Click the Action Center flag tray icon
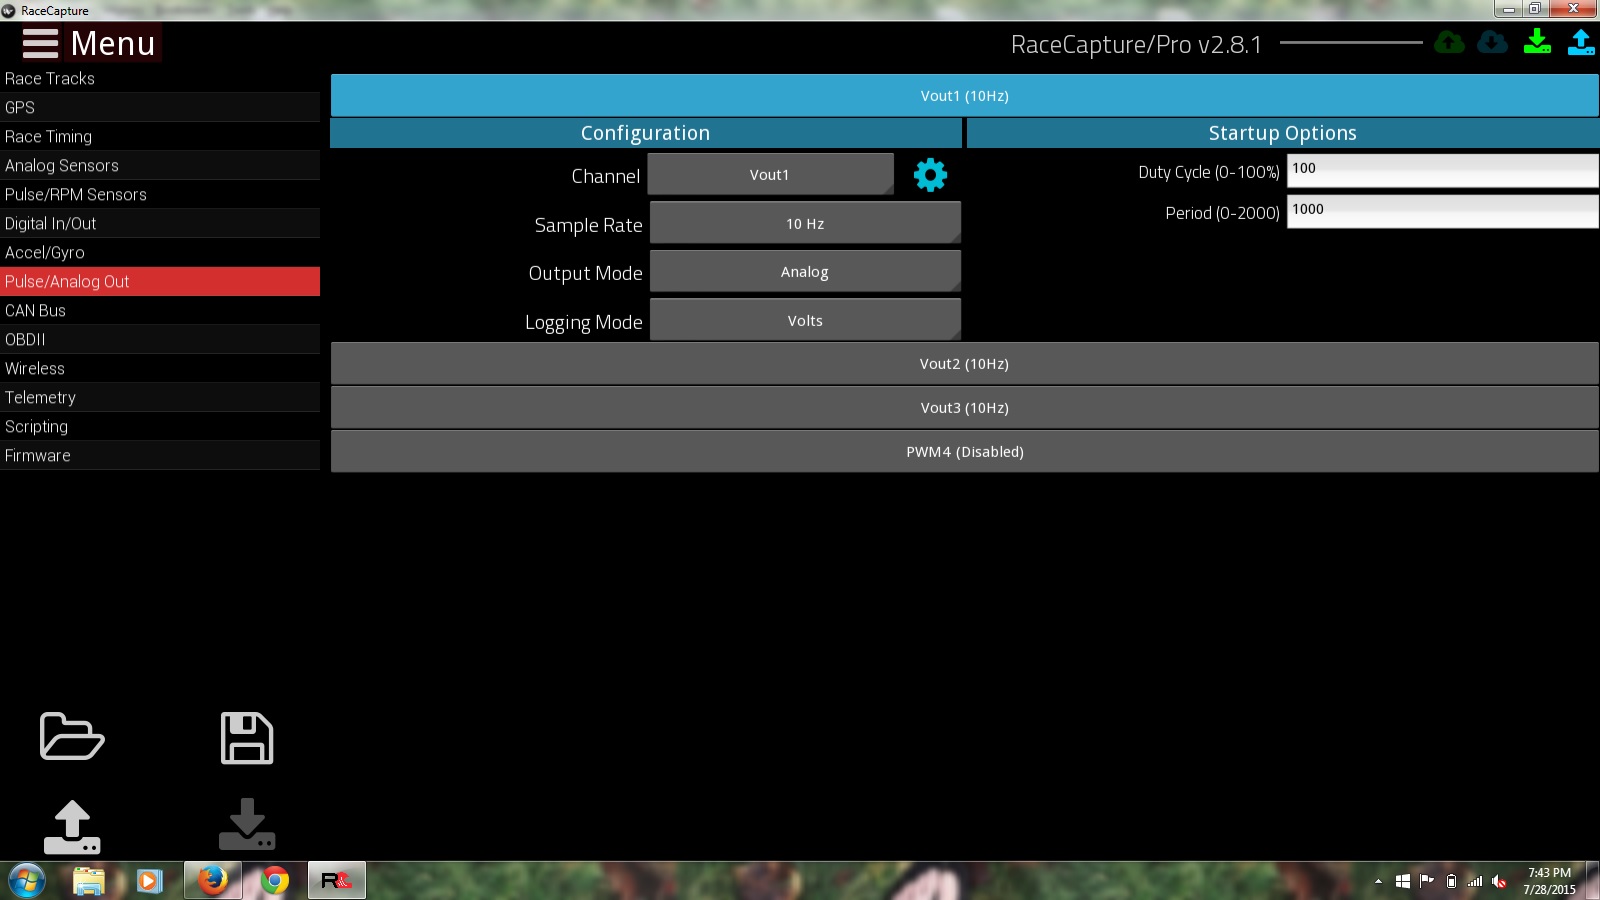 (1427, 881)
